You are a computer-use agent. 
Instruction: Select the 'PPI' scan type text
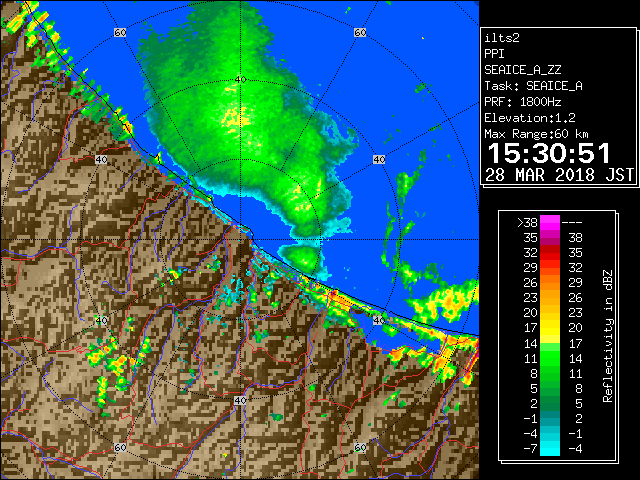coord(494,54)
